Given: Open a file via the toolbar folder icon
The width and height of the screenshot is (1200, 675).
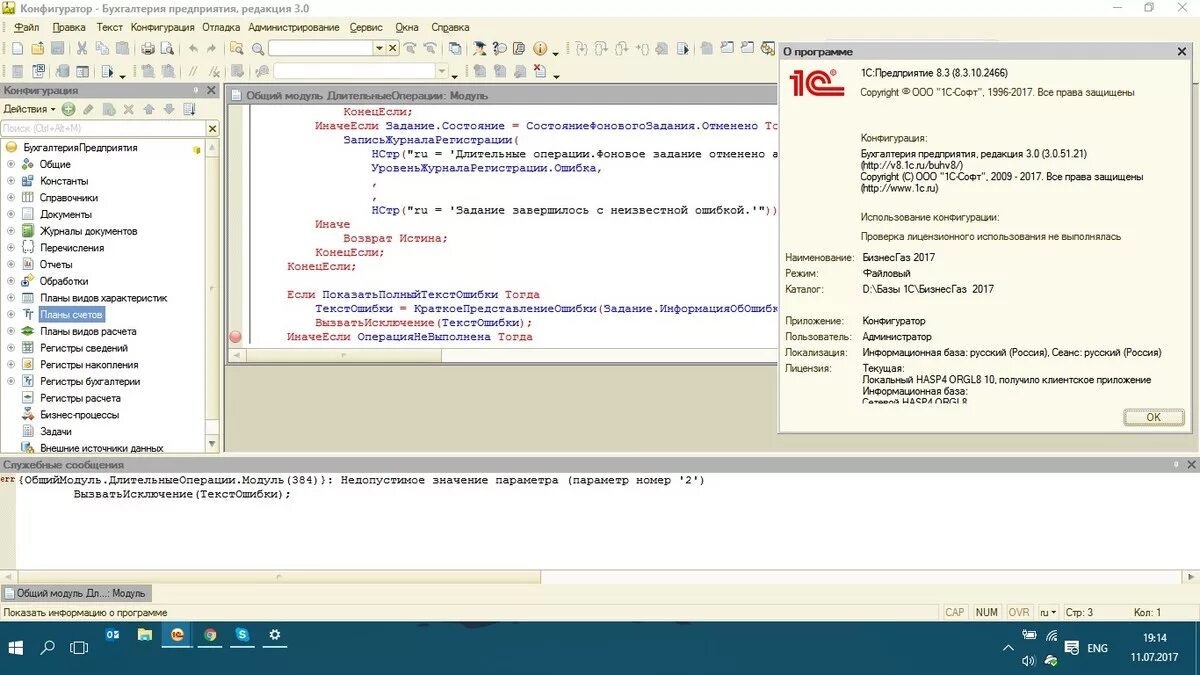Looking at the screenshot, I should pos(37,48).
